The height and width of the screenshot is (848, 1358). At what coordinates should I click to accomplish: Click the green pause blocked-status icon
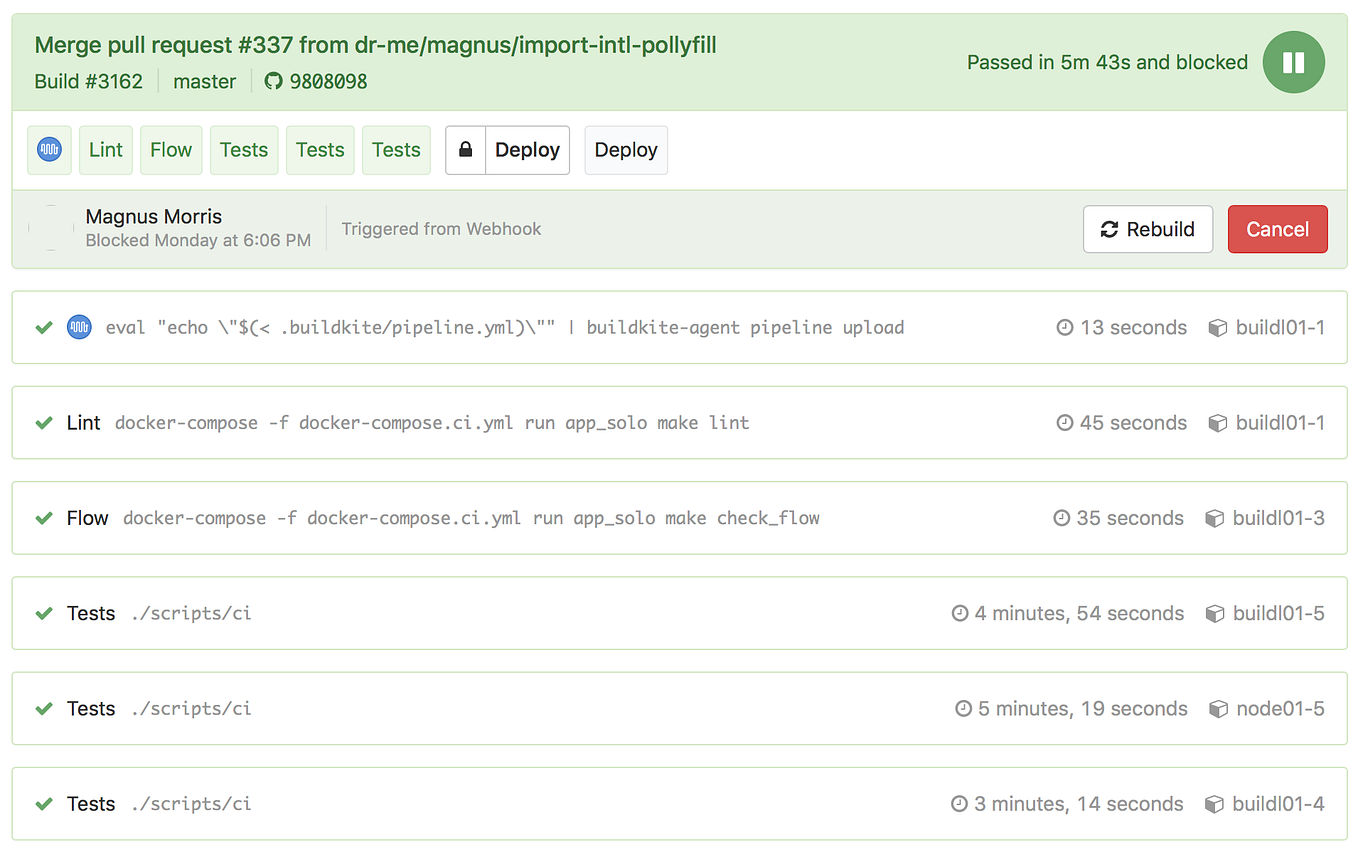(1293, 62)
